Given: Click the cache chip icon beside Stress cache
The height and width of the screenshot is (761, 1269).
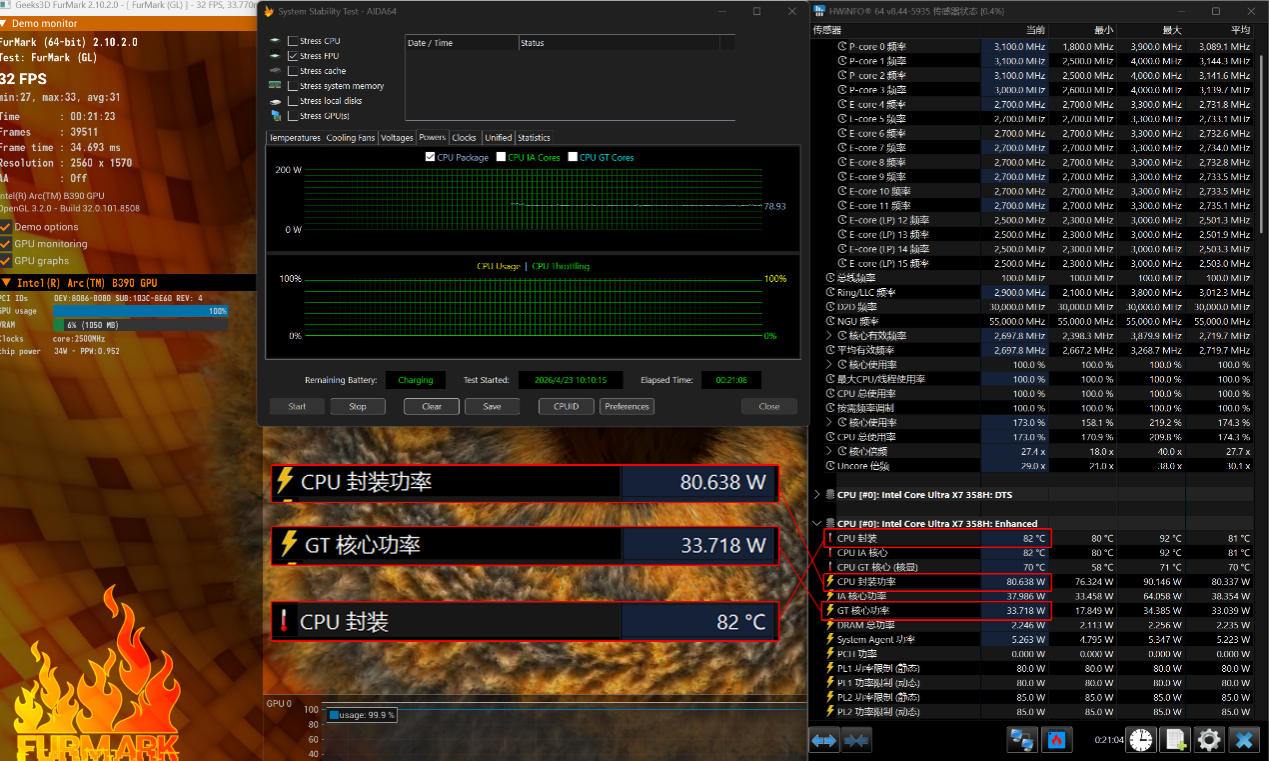Looking at the screenshot, I should coord(275,71).
